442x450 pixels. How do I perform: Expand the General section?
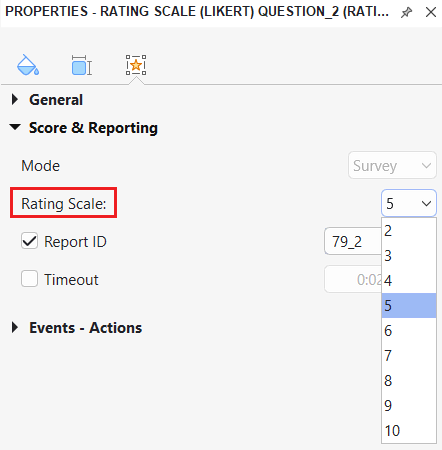(x=15, y=99)
